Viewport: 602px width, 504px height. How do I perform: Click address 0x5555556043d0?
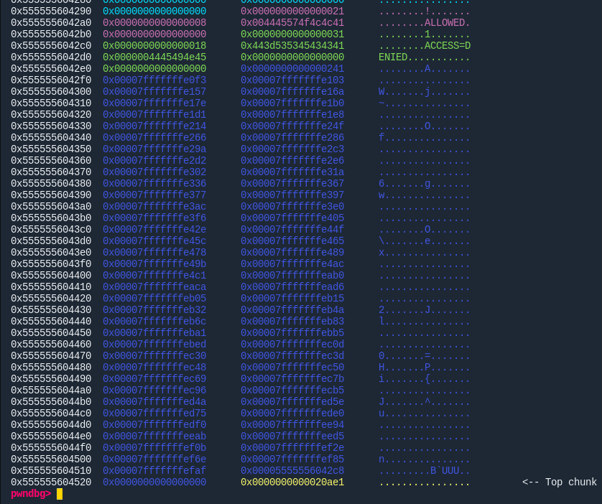pyautogui.click(x=51, y=241)
